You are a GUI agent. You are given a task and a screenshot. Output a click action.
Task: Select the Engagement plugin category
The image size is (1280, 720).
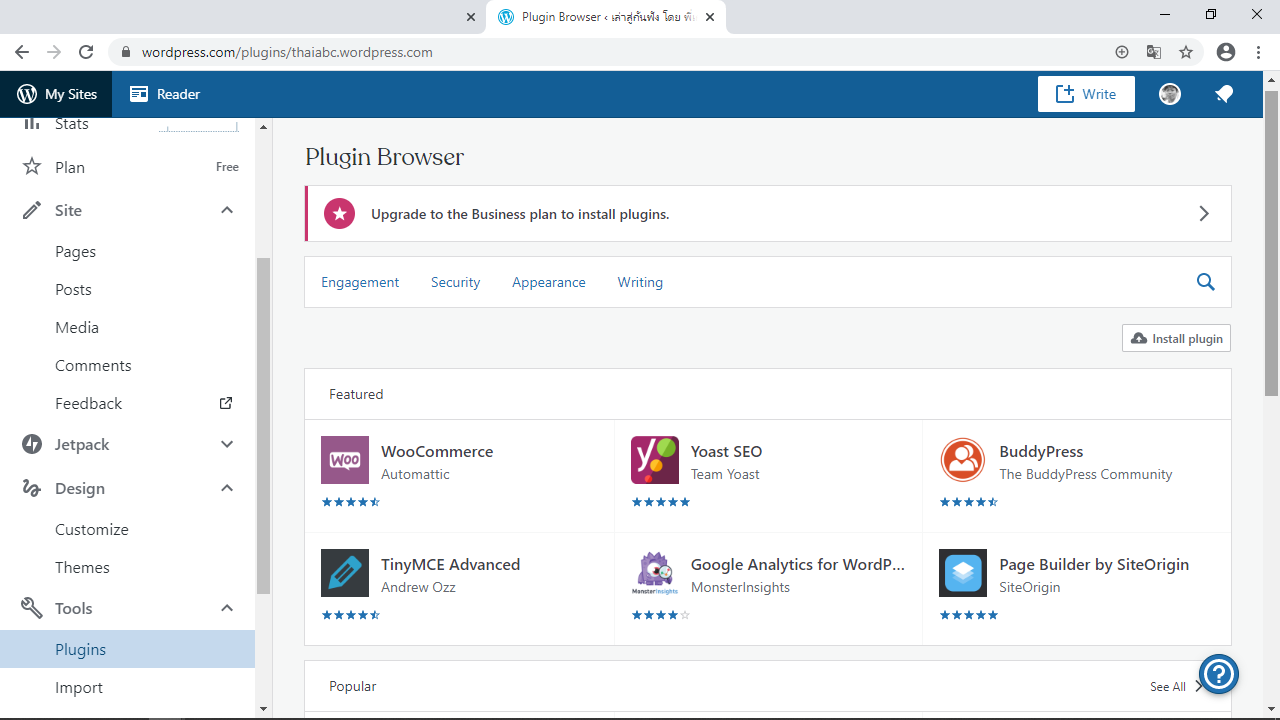pyautogui.click(x=360, y=282)
